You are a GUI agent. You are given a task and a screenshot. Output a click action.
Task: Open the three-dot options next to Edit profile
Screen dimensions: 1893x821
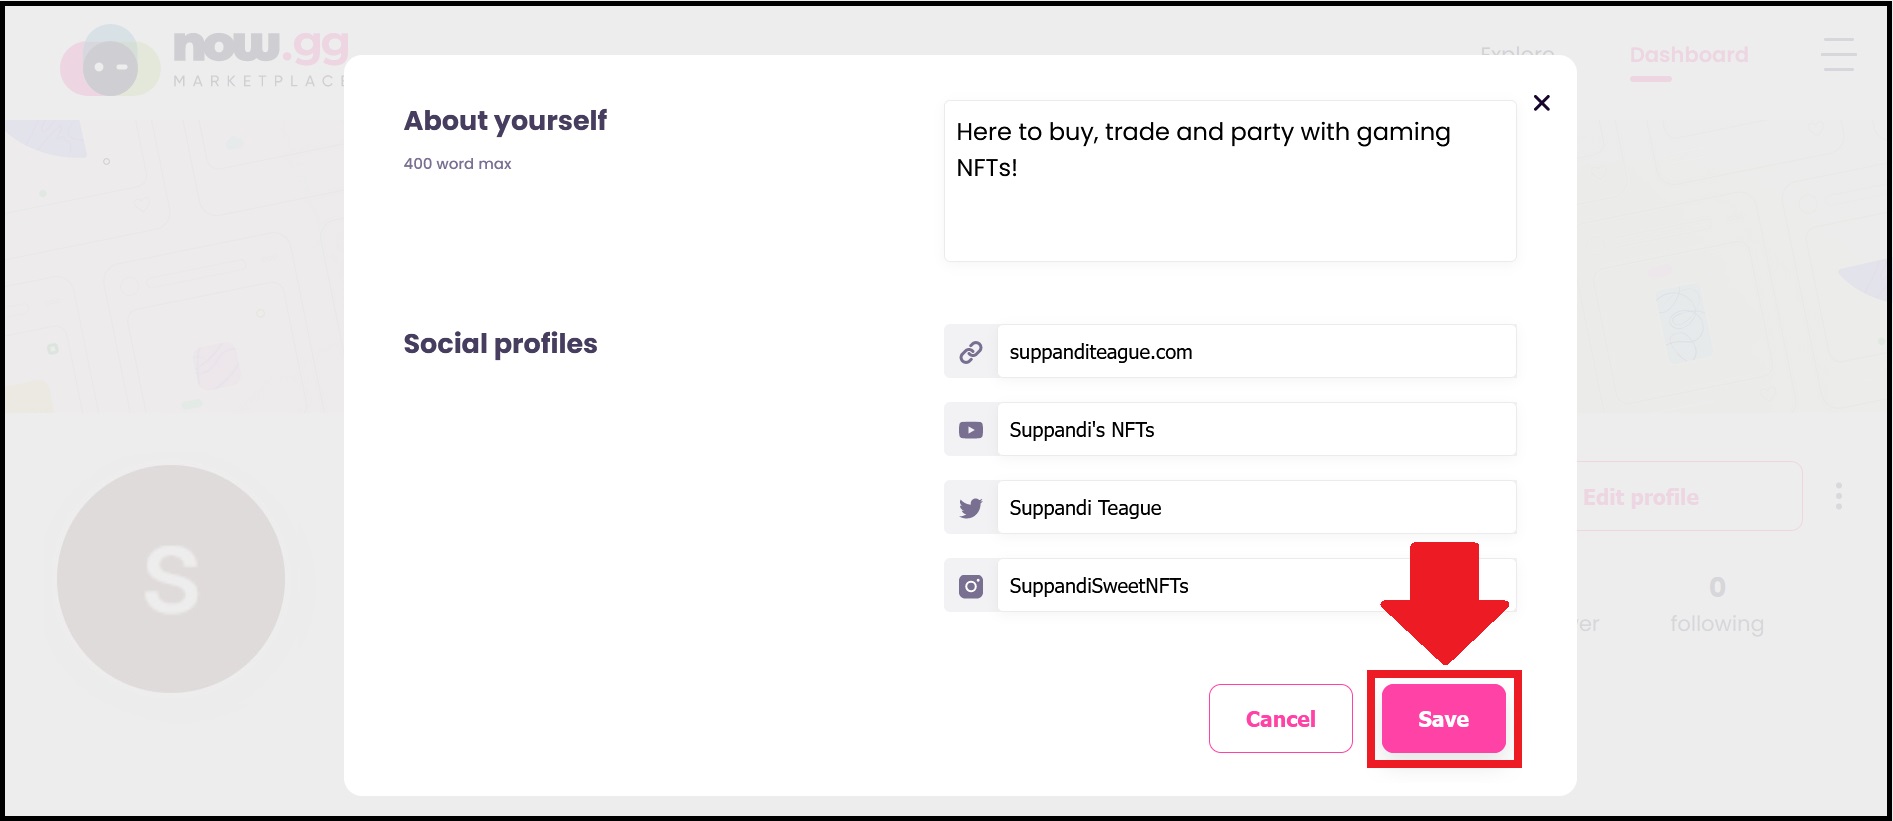(x=1838, y=496)
